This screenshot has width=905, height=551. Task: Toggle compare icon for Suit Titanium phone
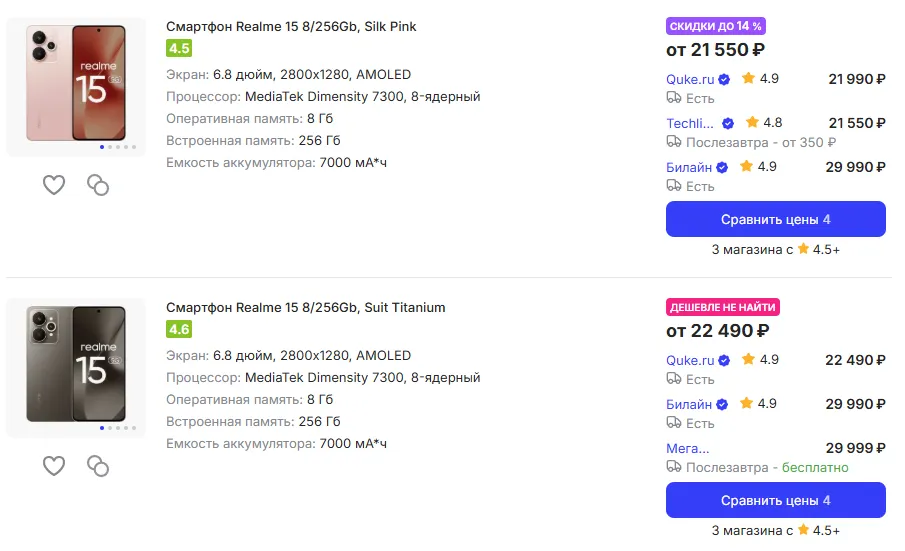pos(98,465)
